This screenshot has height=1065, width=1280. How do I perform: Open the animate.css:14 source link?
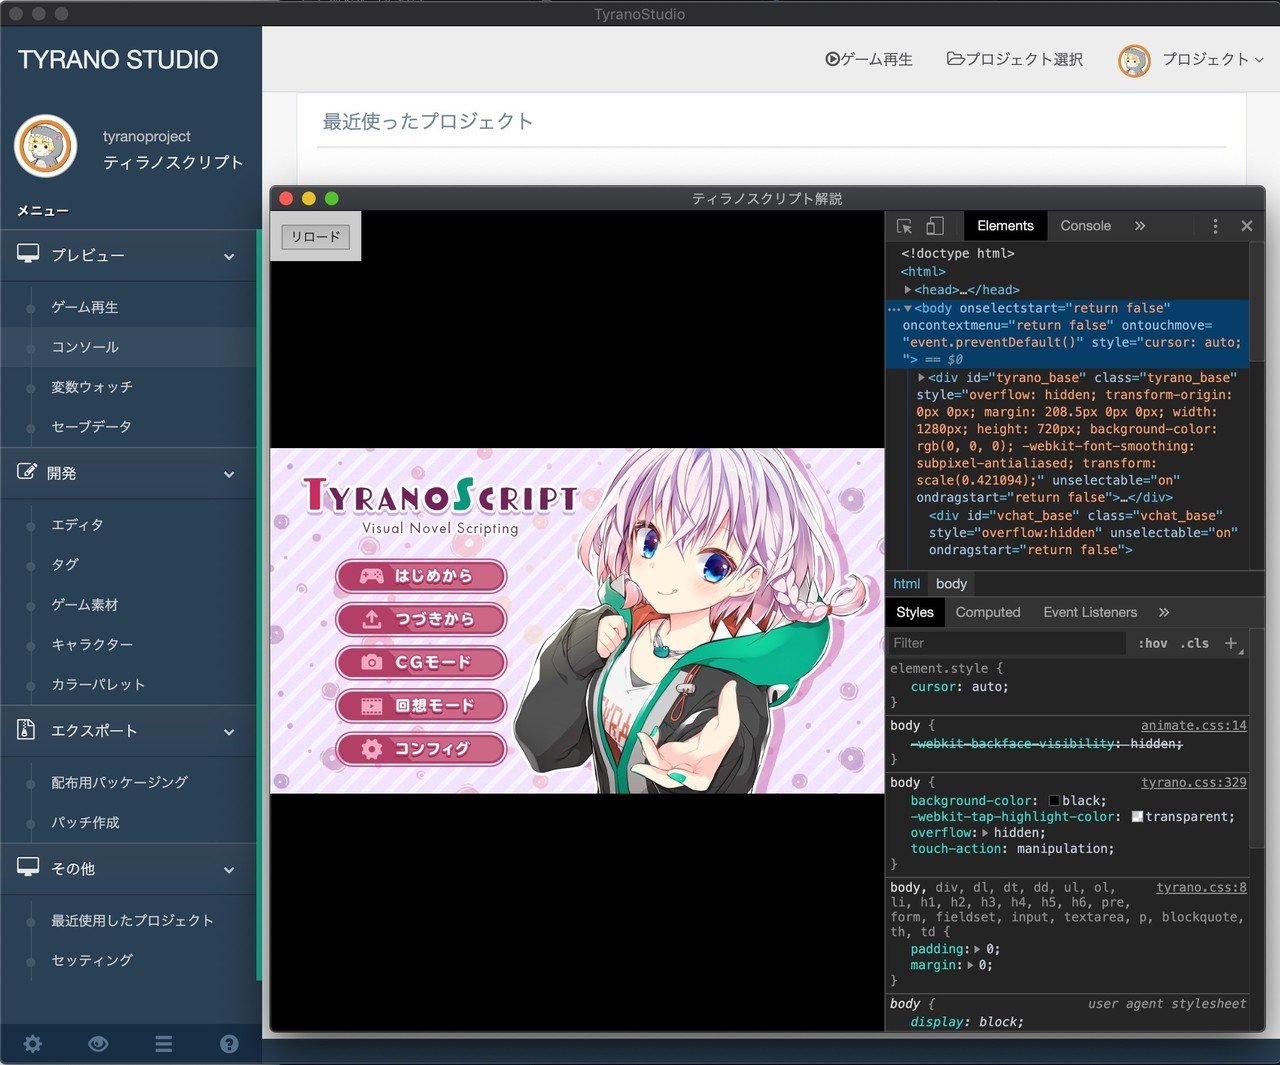[1193, 726]
